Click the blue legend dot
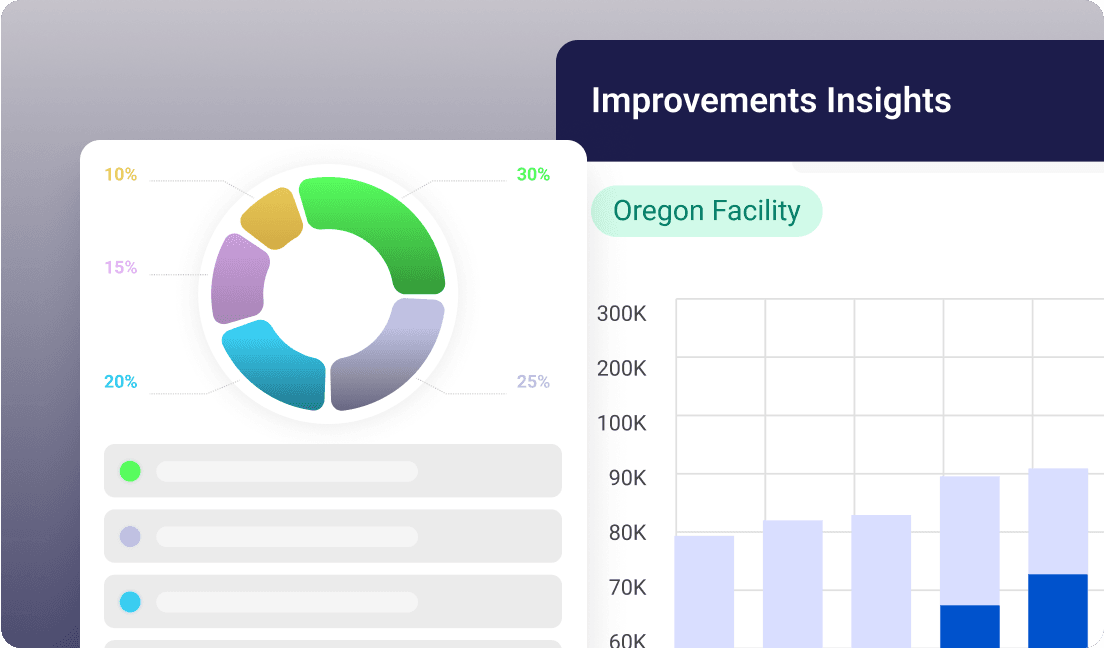The height and width of the screenshot is (648, 1104). pyautogui.click(x=130, y=602)
